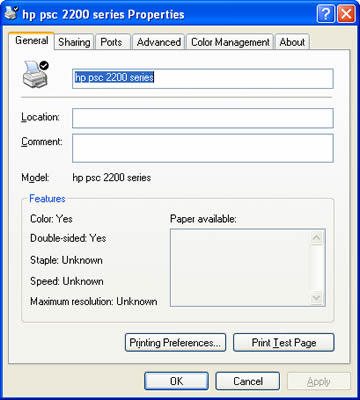
Task: Click the Paper available list box
Action: coord(248,268)
